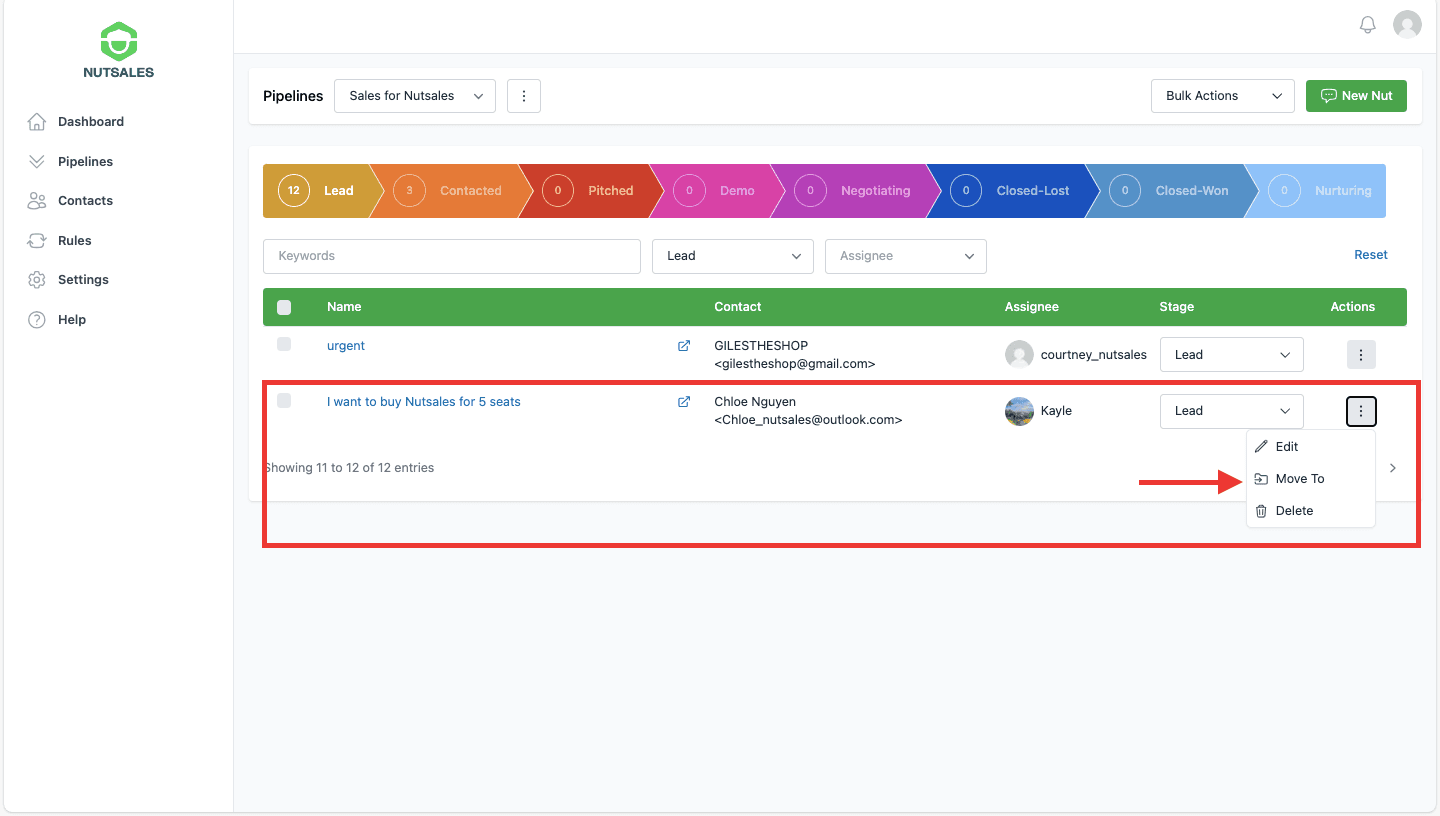The height and width of the screenshot is (816, 1440).
Task: Select the orange Contacted stage chevron
Action: 455,191
